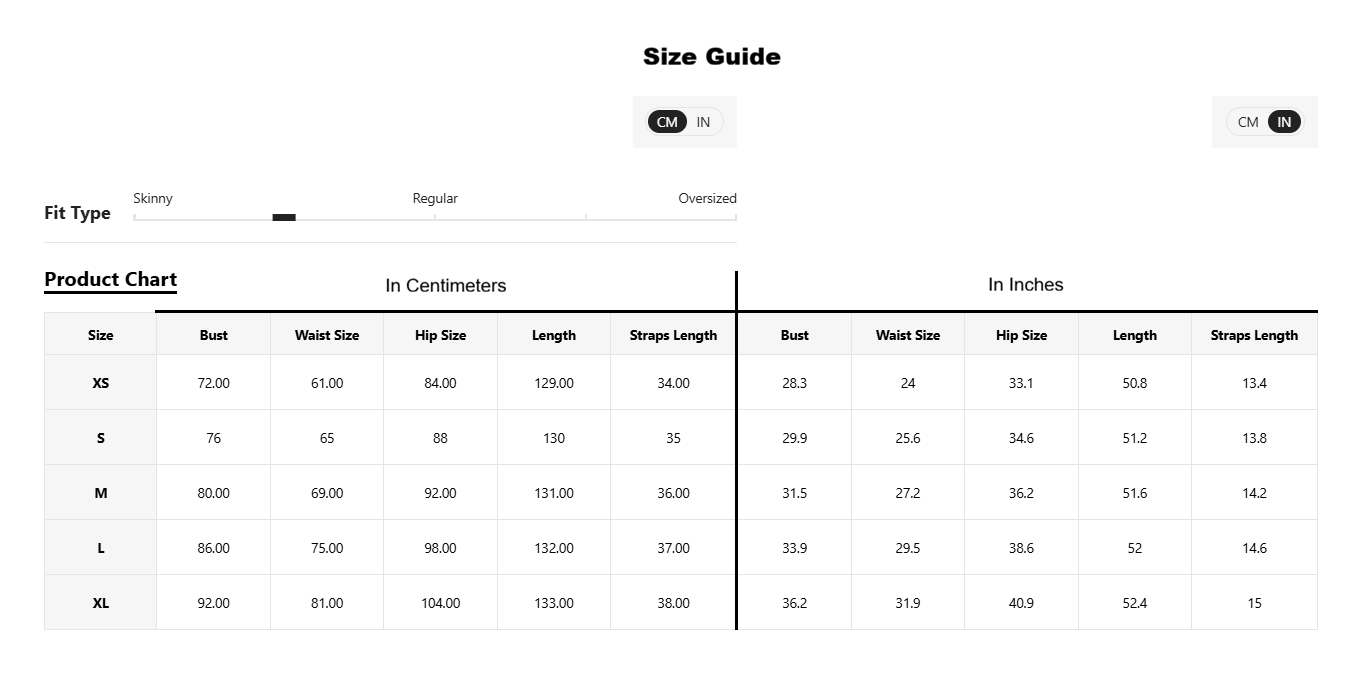Click the L size row header
Viewport: 1372px width, 700px height.
coord(101,548)
